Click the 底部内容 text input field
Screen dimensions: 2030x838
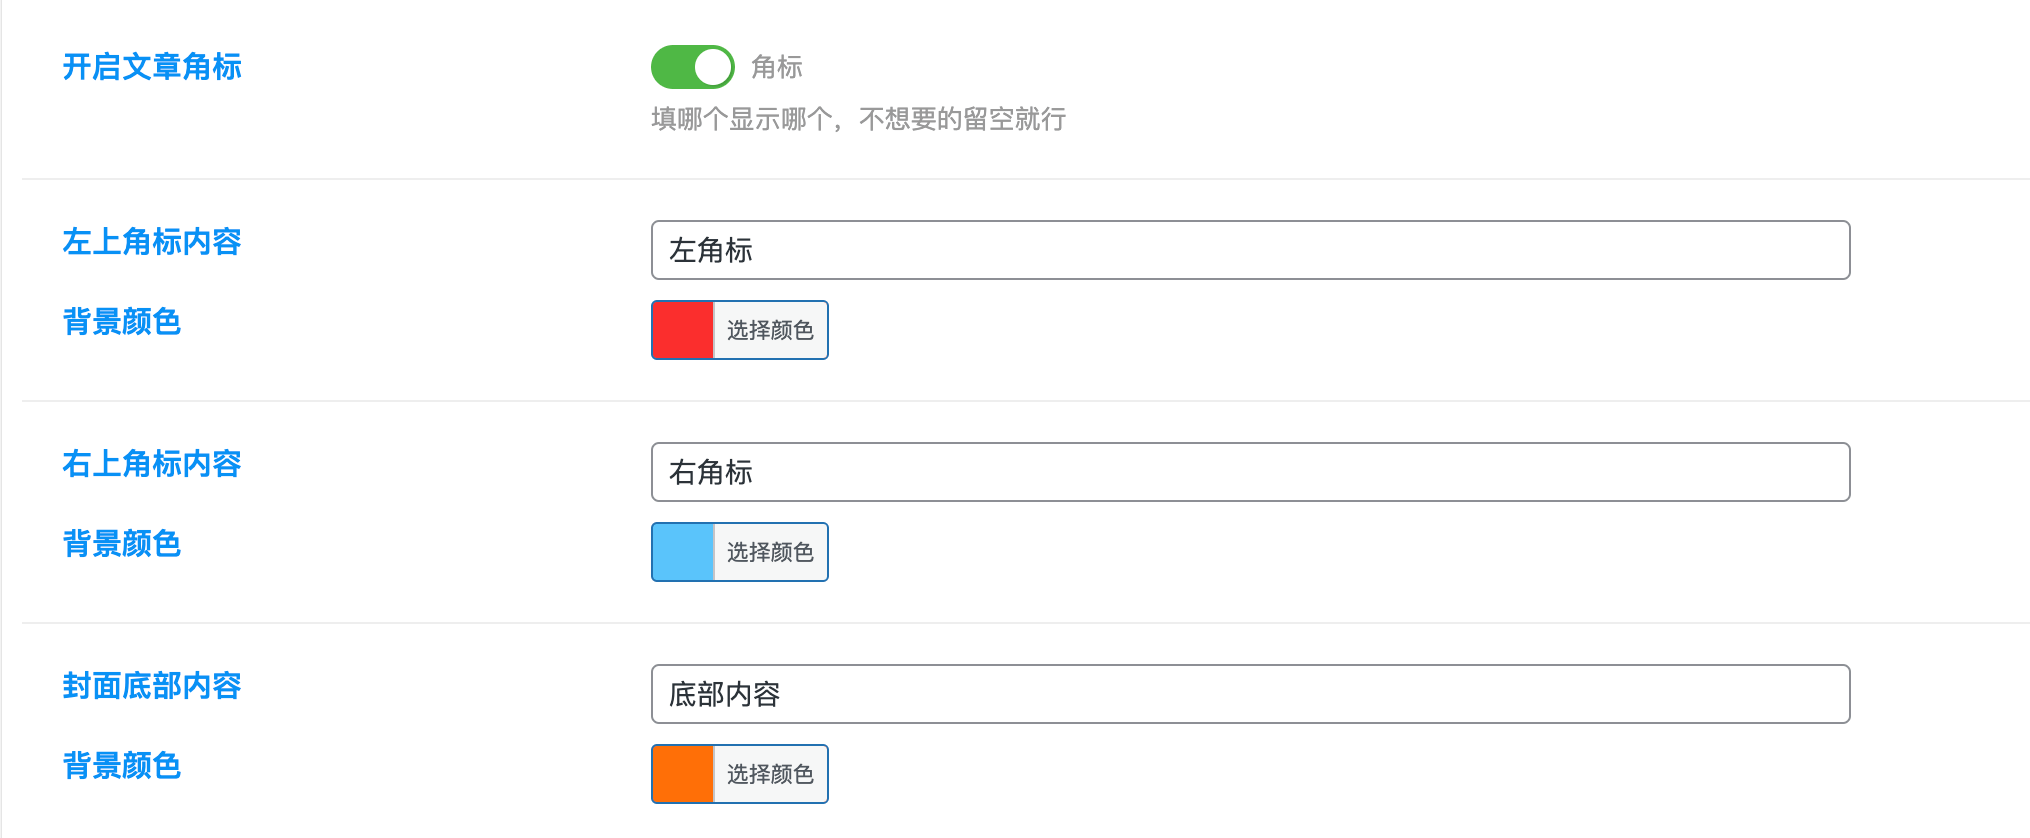coord(1250,694)
